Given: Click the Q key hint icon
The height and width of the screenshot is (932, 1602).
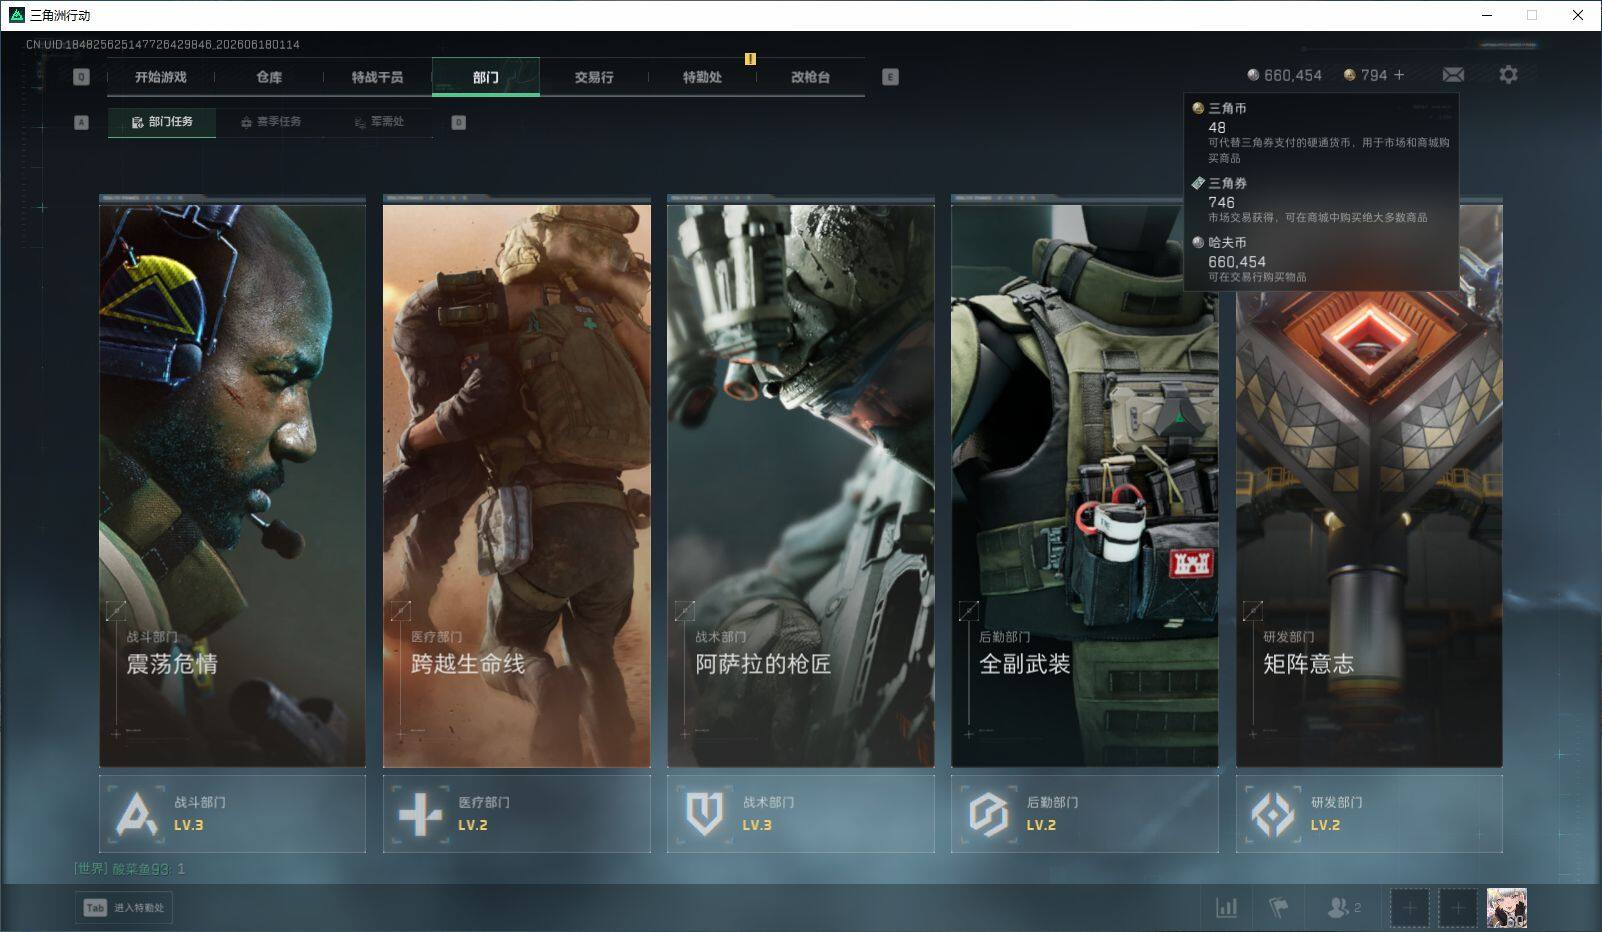Looking at the screenshot, I should pos(81,77).
